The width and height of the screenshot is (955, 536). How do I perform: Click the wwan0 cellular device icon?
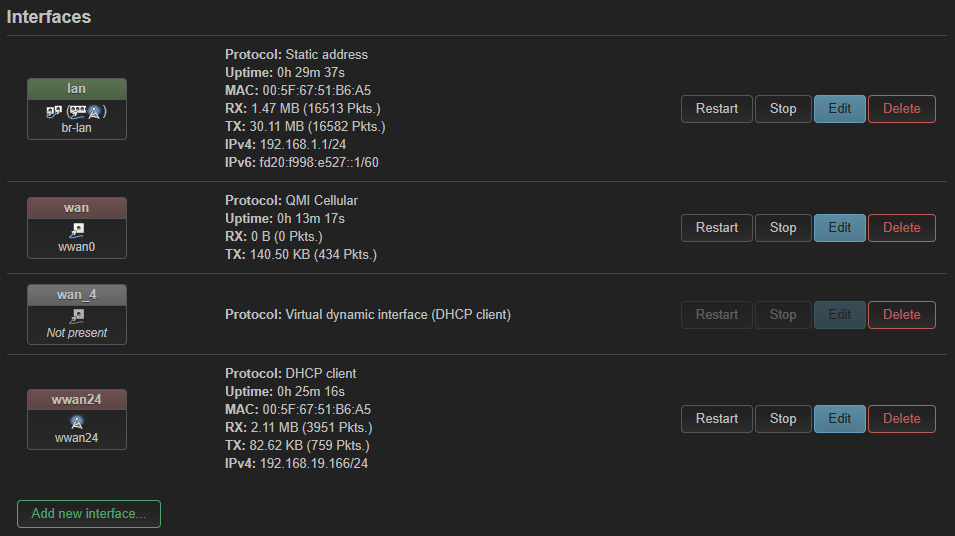[x=77, y=229]
